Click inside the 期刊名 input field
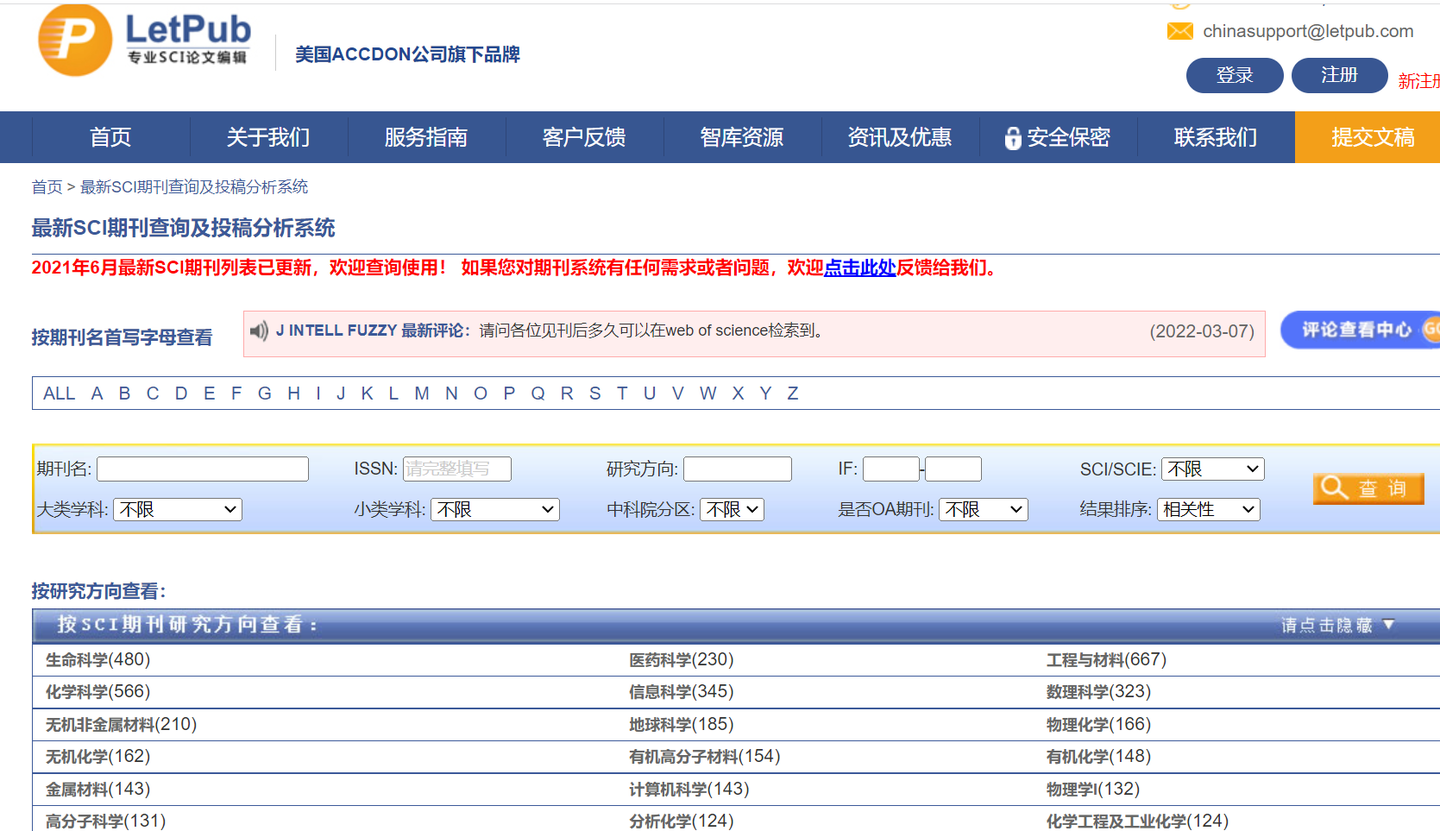The width and height of the screenshot is (1440, 831). [x=202, y=468]
